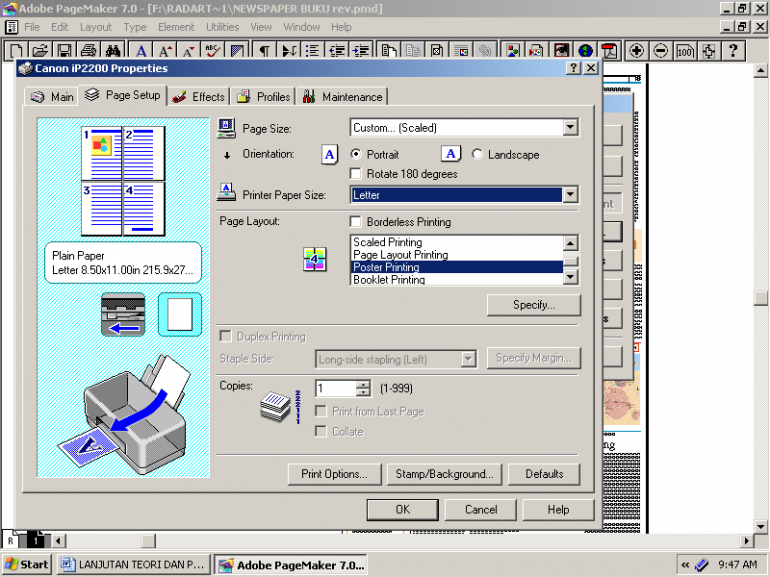Click the Find binoculars toolbar icon
This screenshot has width=770, height=577.
pyautogui.click(x=112, y=51)
